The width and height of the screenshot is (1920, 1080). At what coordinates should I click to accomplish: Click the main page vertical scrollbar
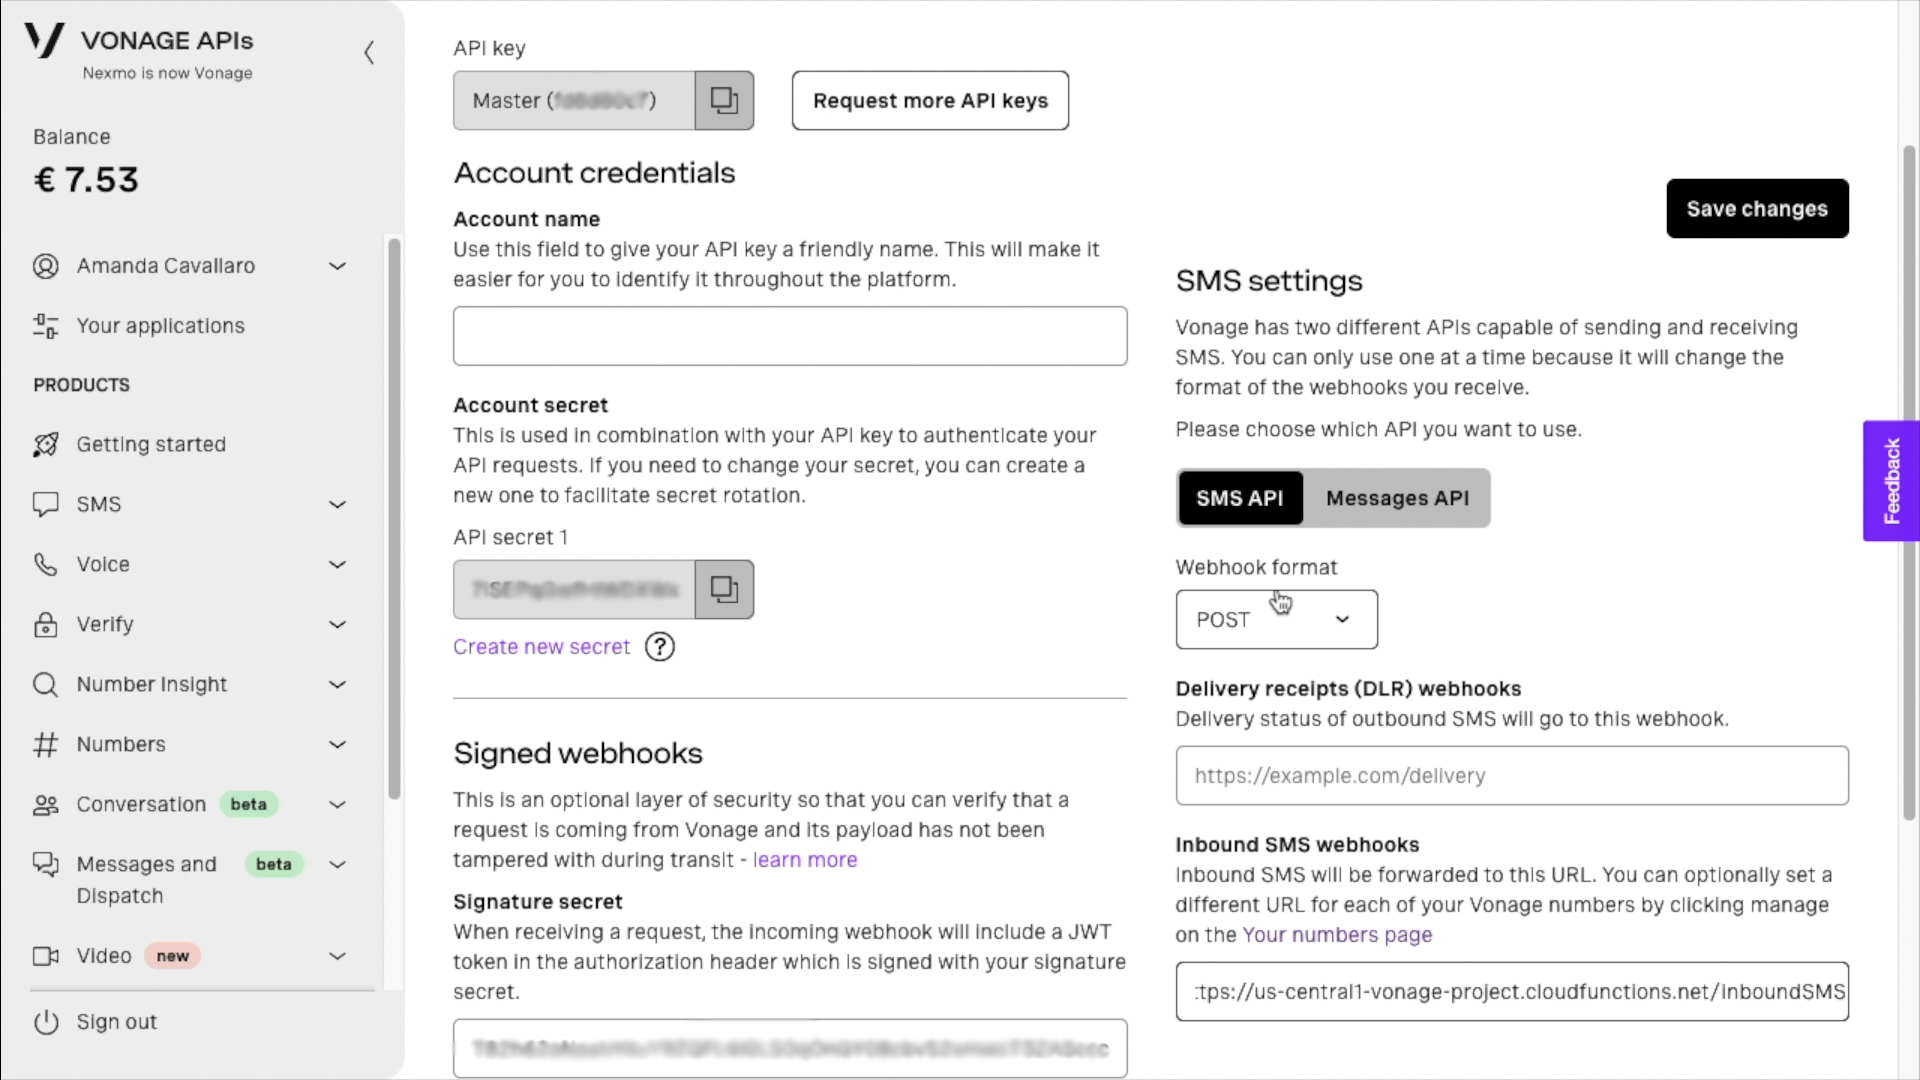(x=1909, y=483)
